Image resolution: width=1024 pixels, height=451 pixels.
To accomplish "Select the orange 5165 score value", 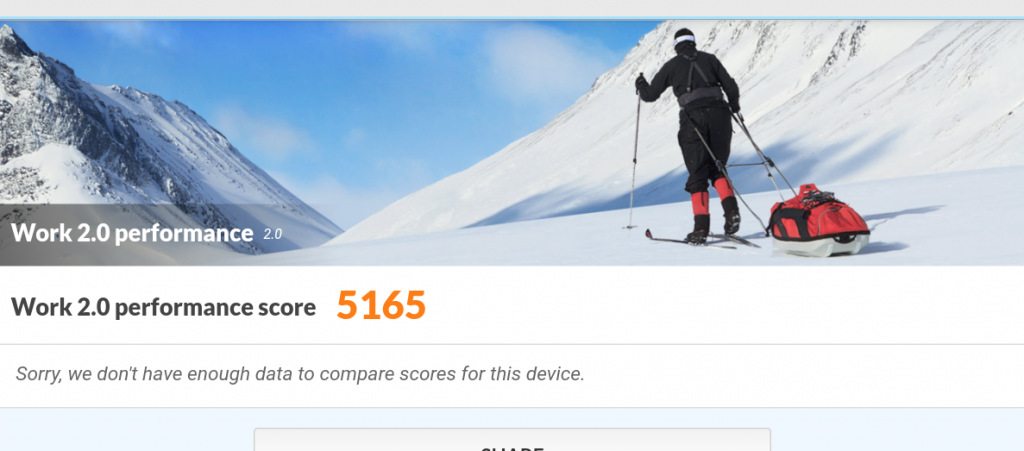I will [381, 305].
